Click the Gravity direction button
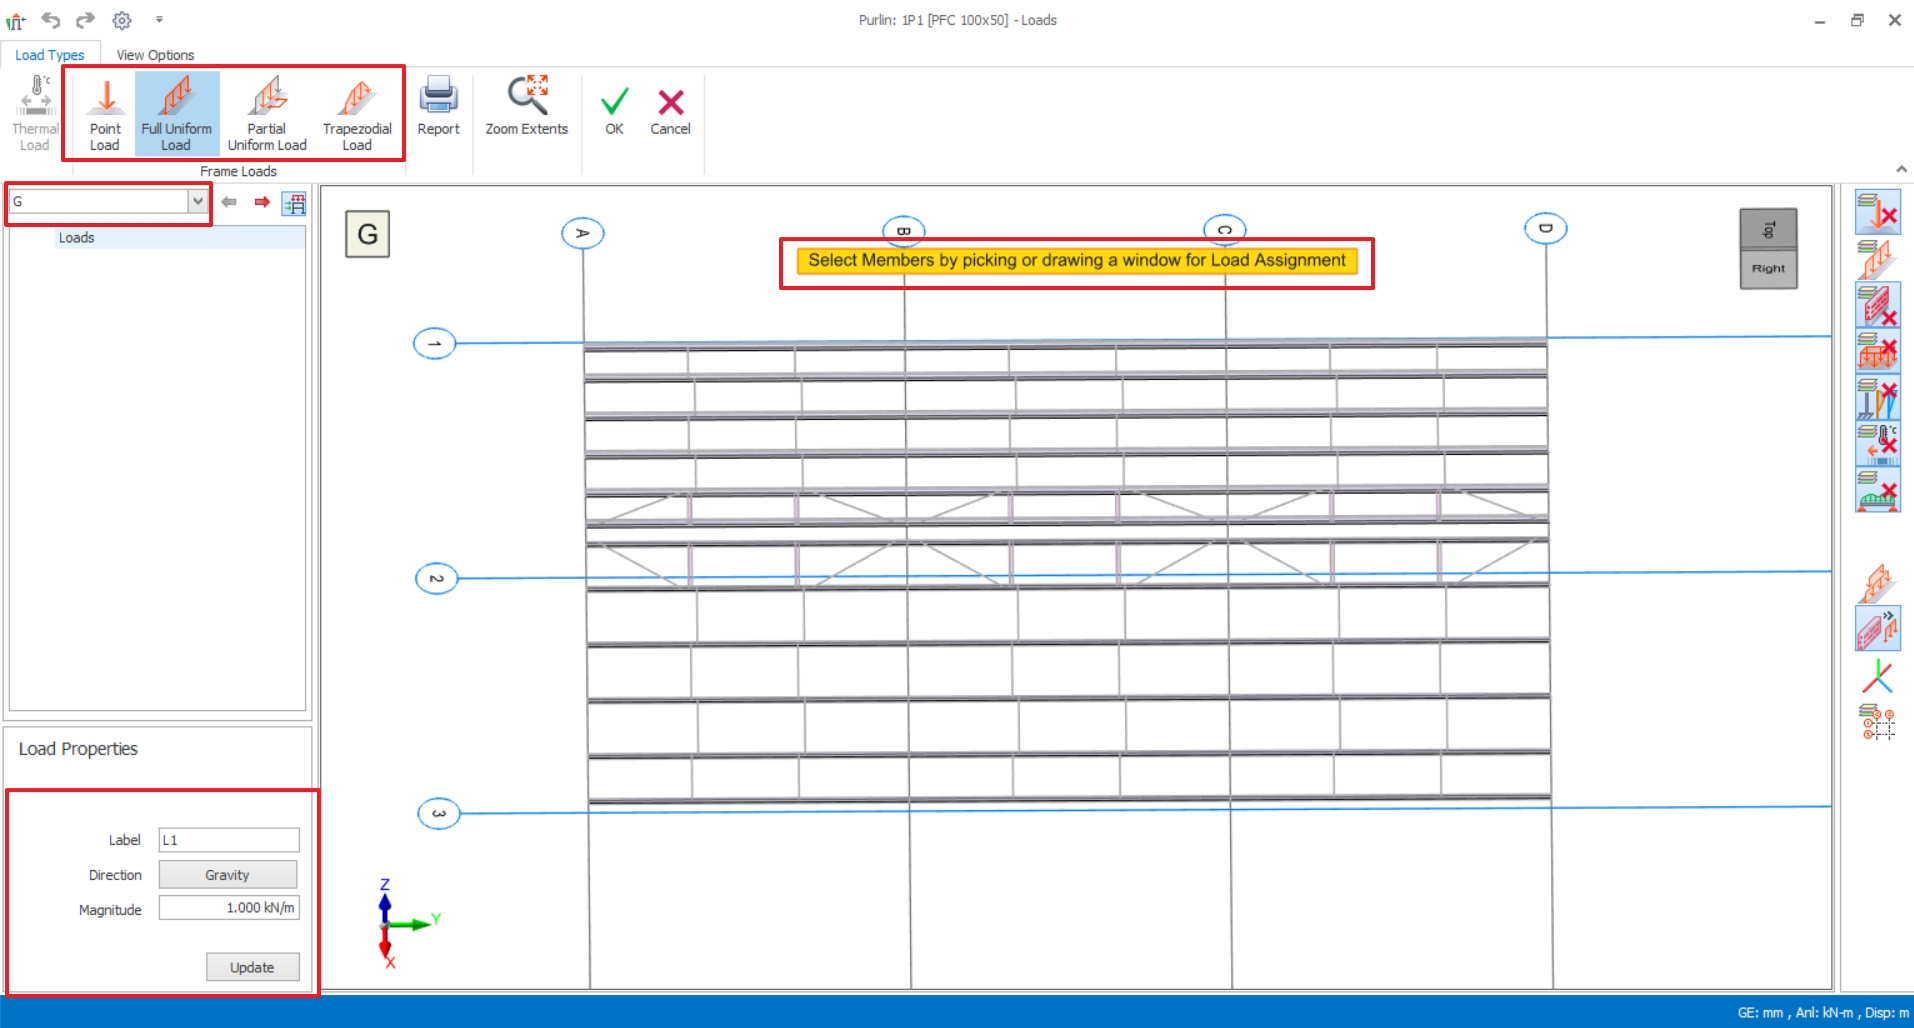The image size is (1914, 1028). click(228, 875)
